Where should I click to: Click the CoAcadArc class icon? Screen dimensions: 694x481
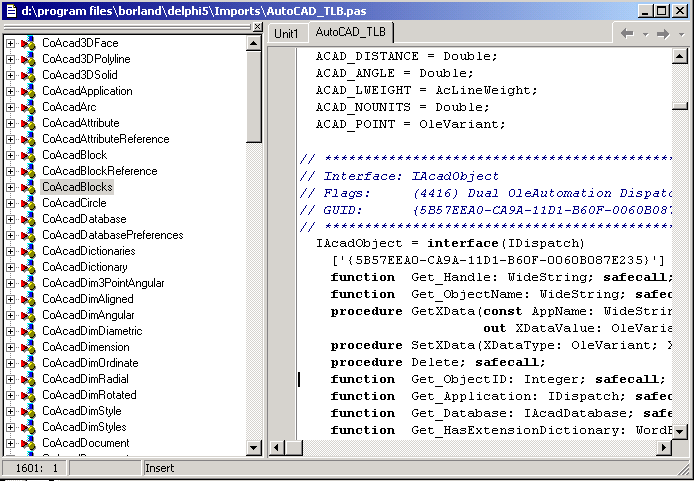point(28,107)
